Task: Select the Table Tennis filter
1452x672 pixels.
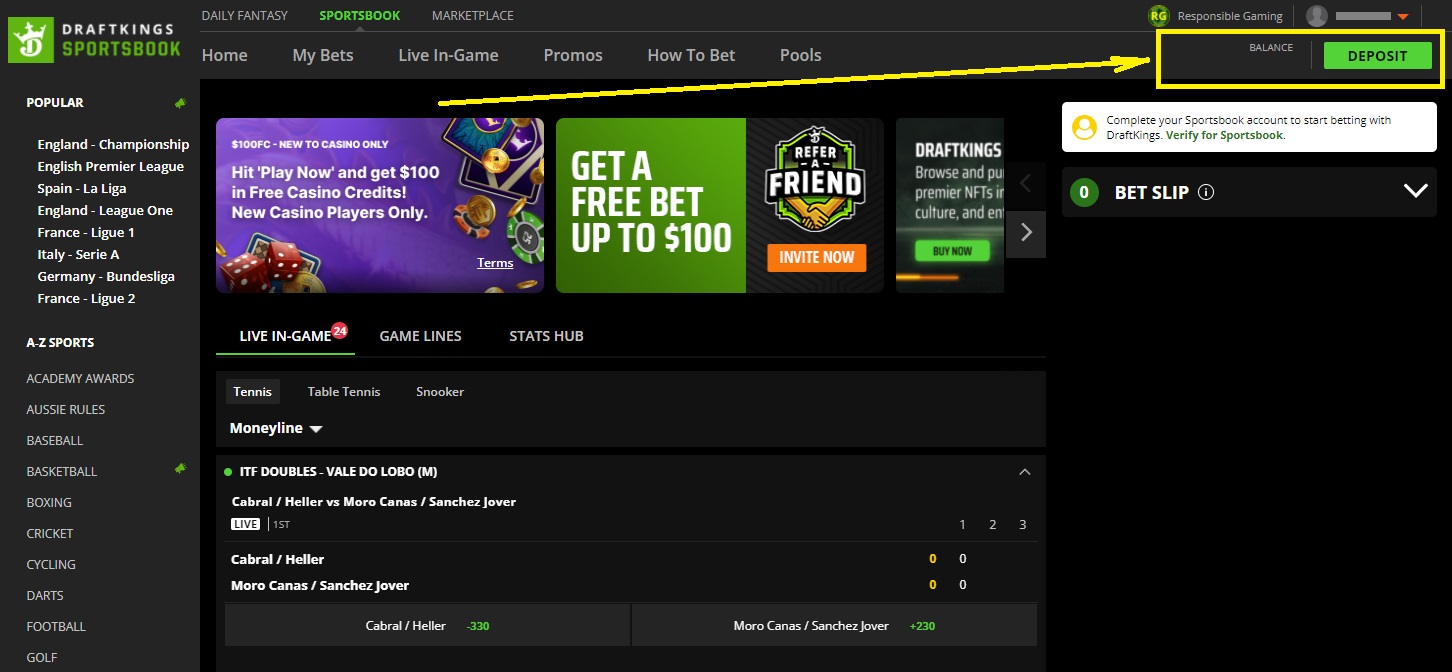Action: (x=343, y=391)
